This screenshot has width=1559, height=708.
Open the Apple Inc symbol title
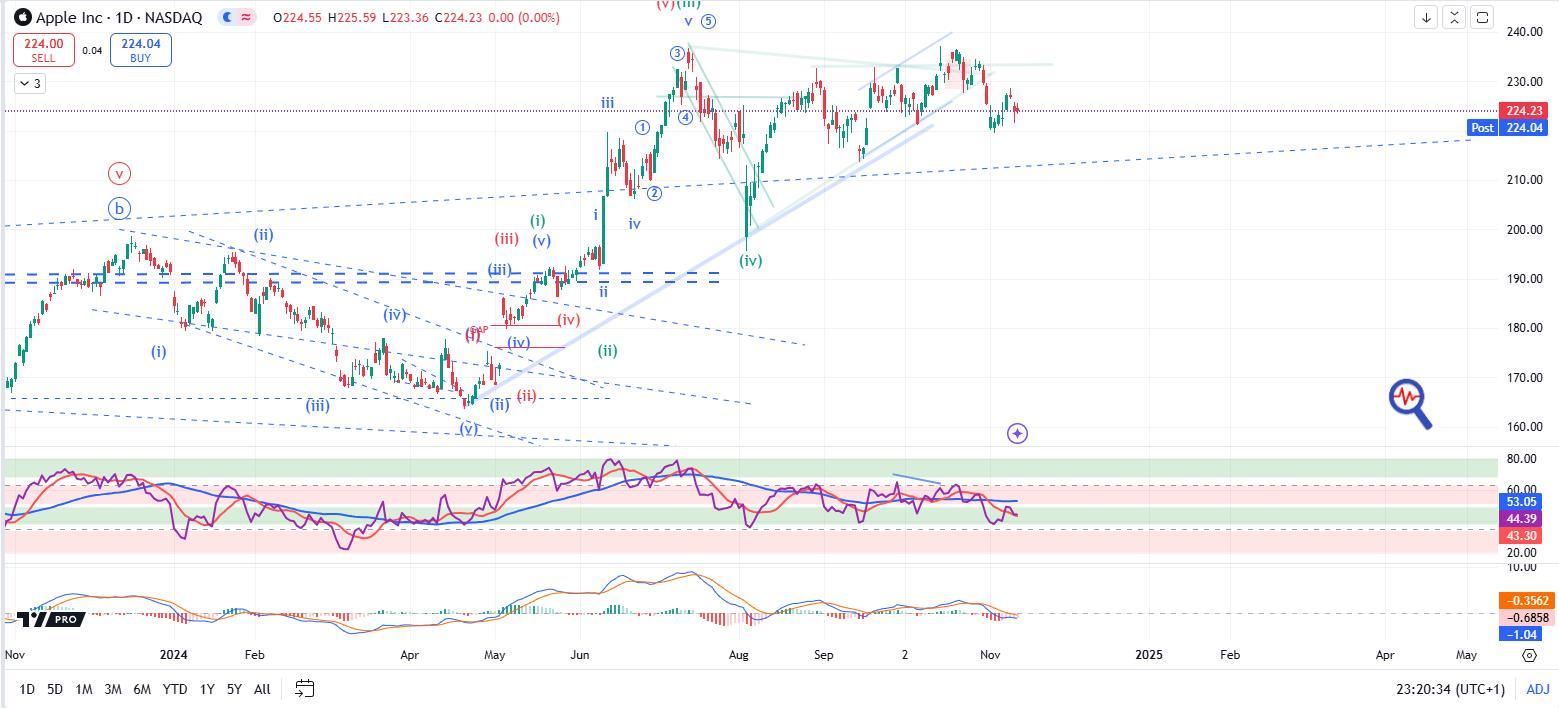[119, 18]
